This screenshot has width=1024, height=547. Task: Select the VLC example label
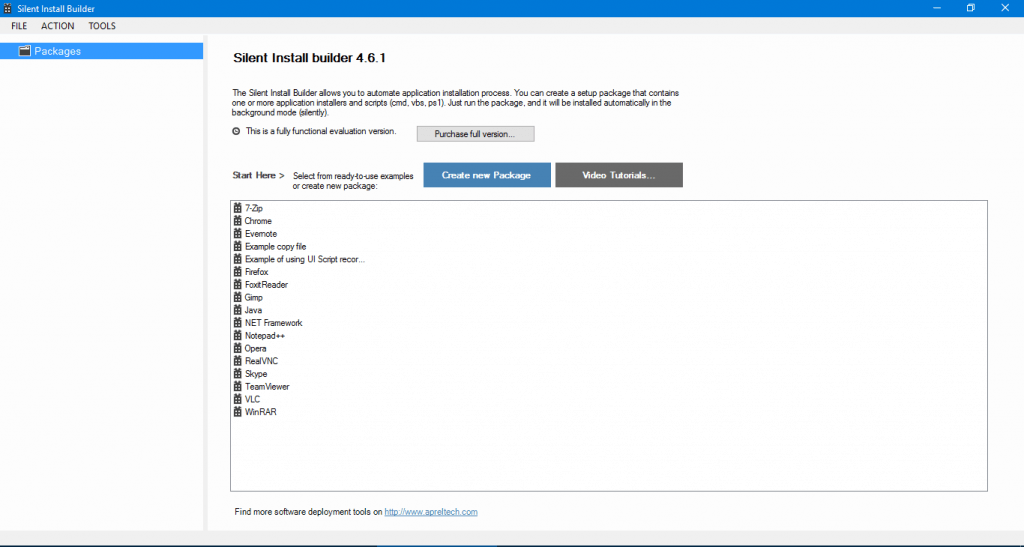pos(253,399)
